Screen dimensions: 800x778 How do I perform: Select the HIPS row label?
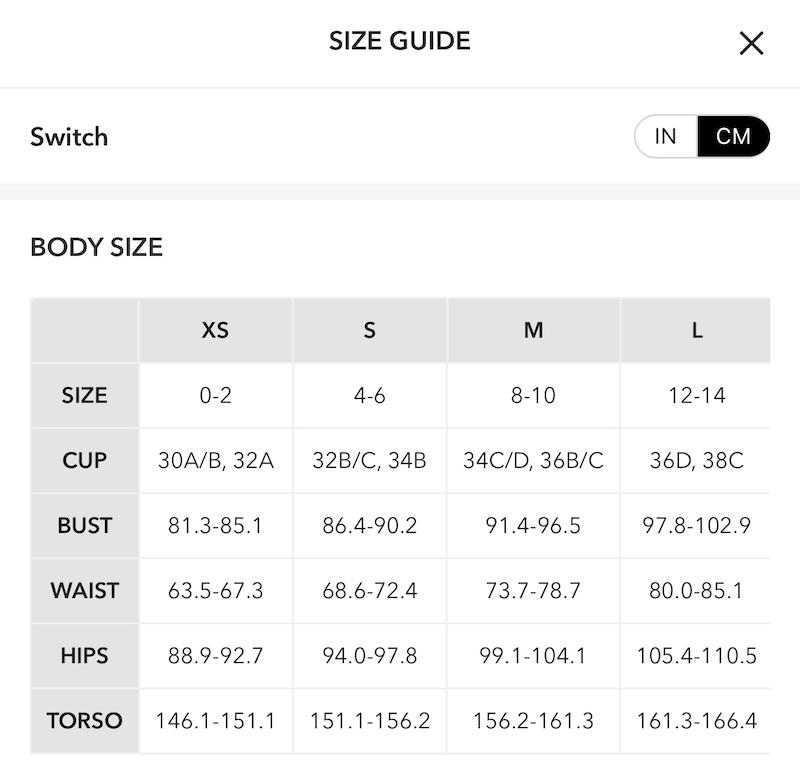[x=84, y=656]
